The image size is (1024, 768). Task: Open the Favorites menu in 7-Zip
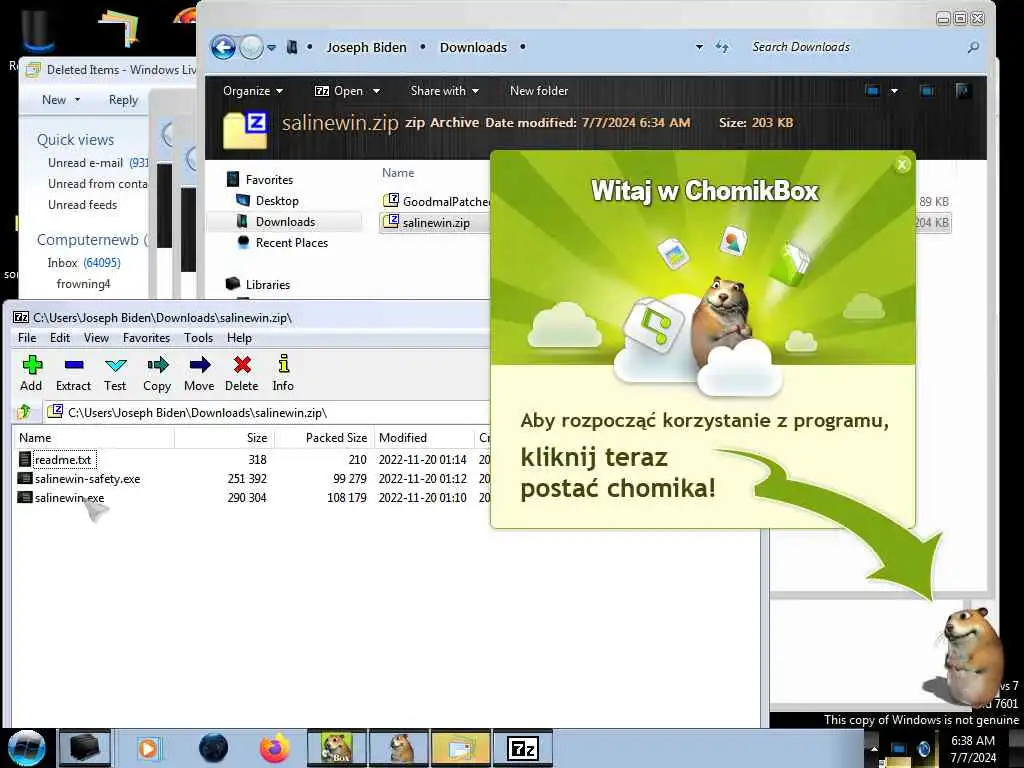coord(146,338)
